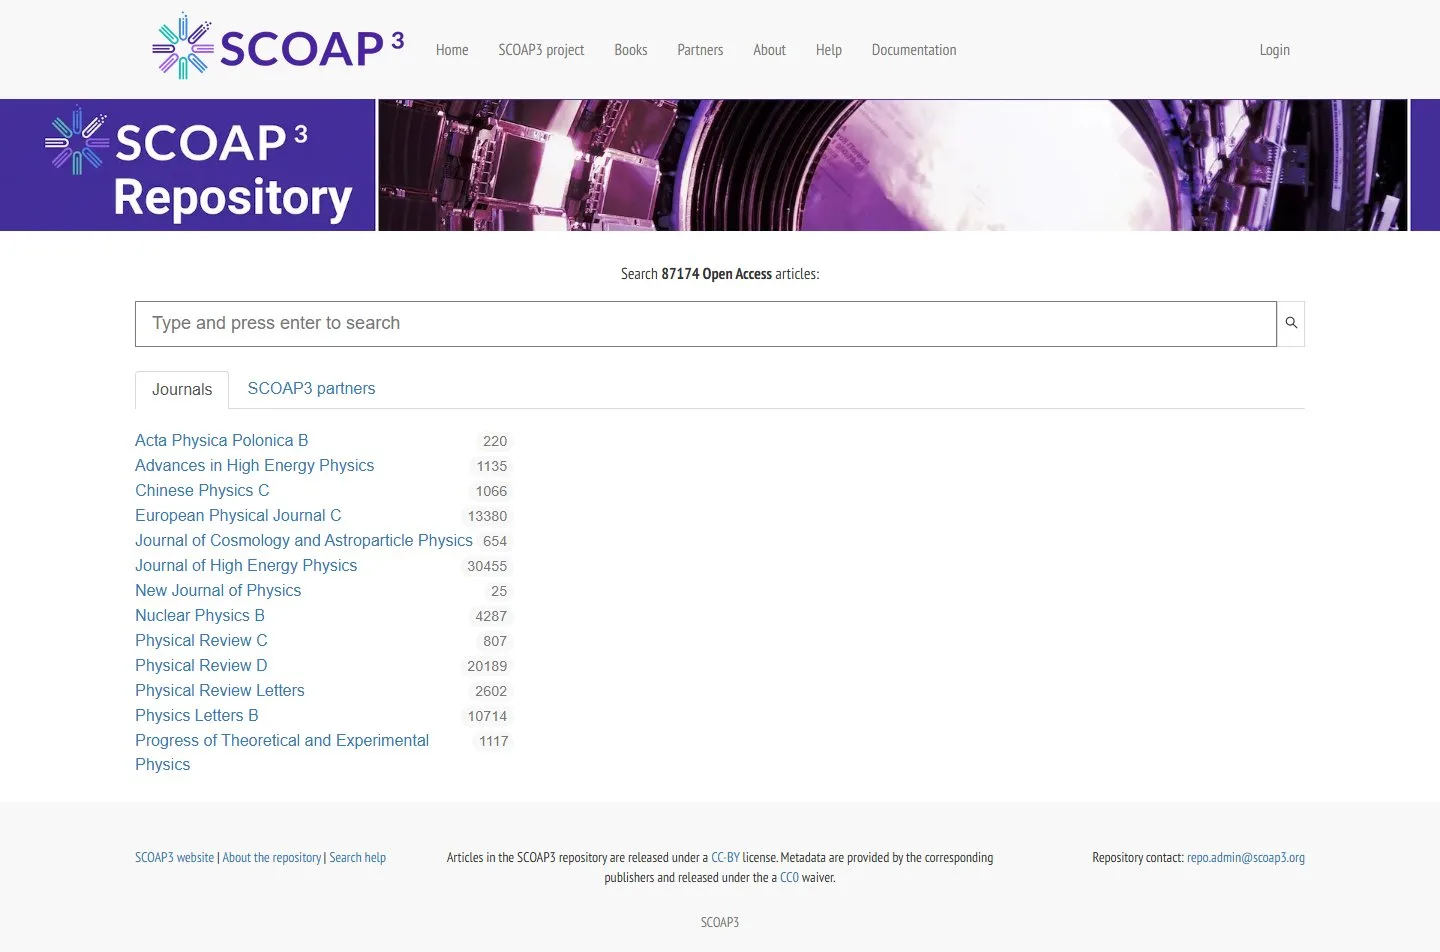Switch to the SCOAP3 partners tab
Viewport: 1440px width, 952px height.
(x=311, y=389)
